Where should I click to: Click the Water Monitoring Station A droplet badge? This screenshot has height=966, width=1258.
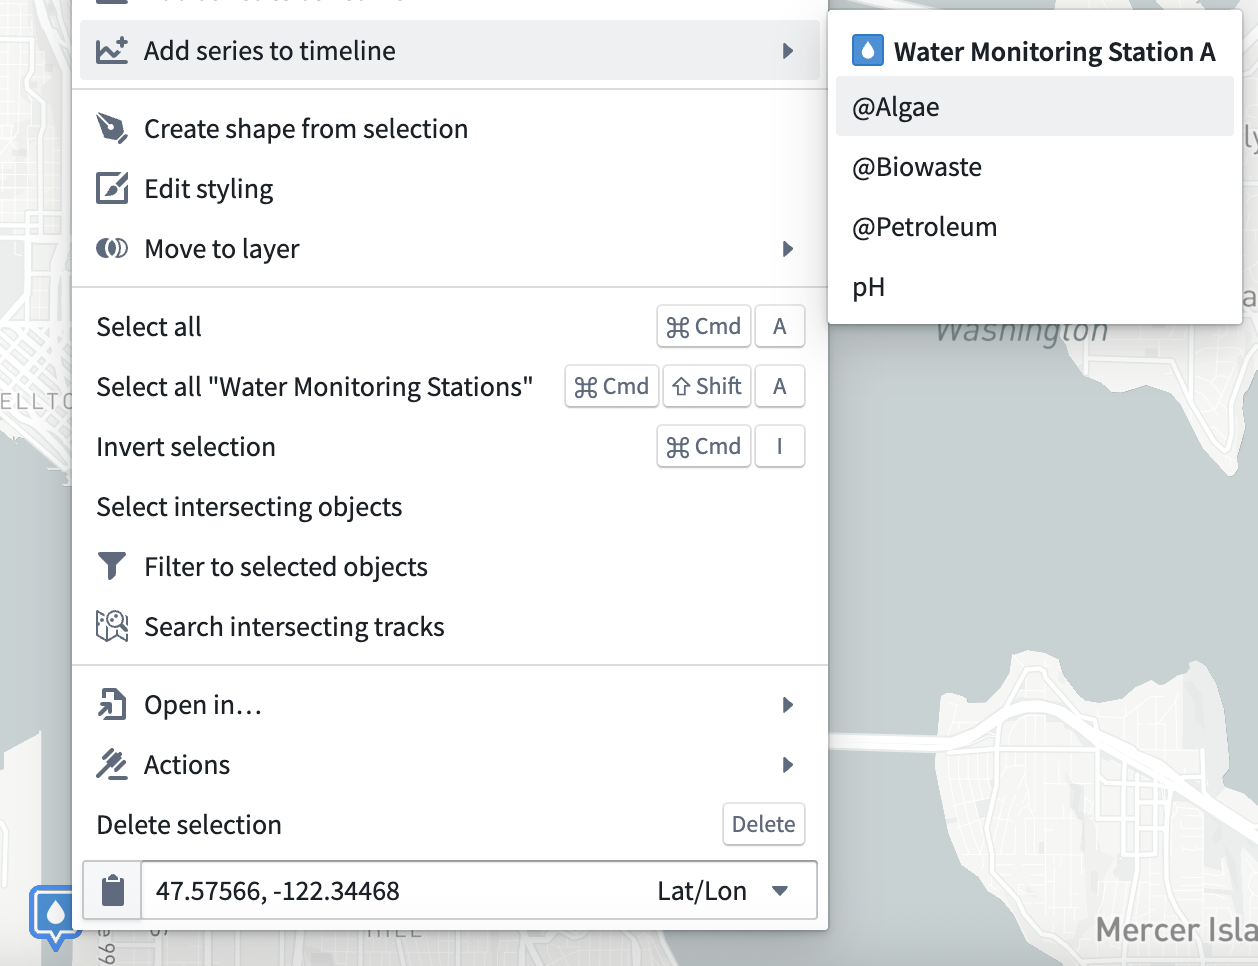[866, 49]
